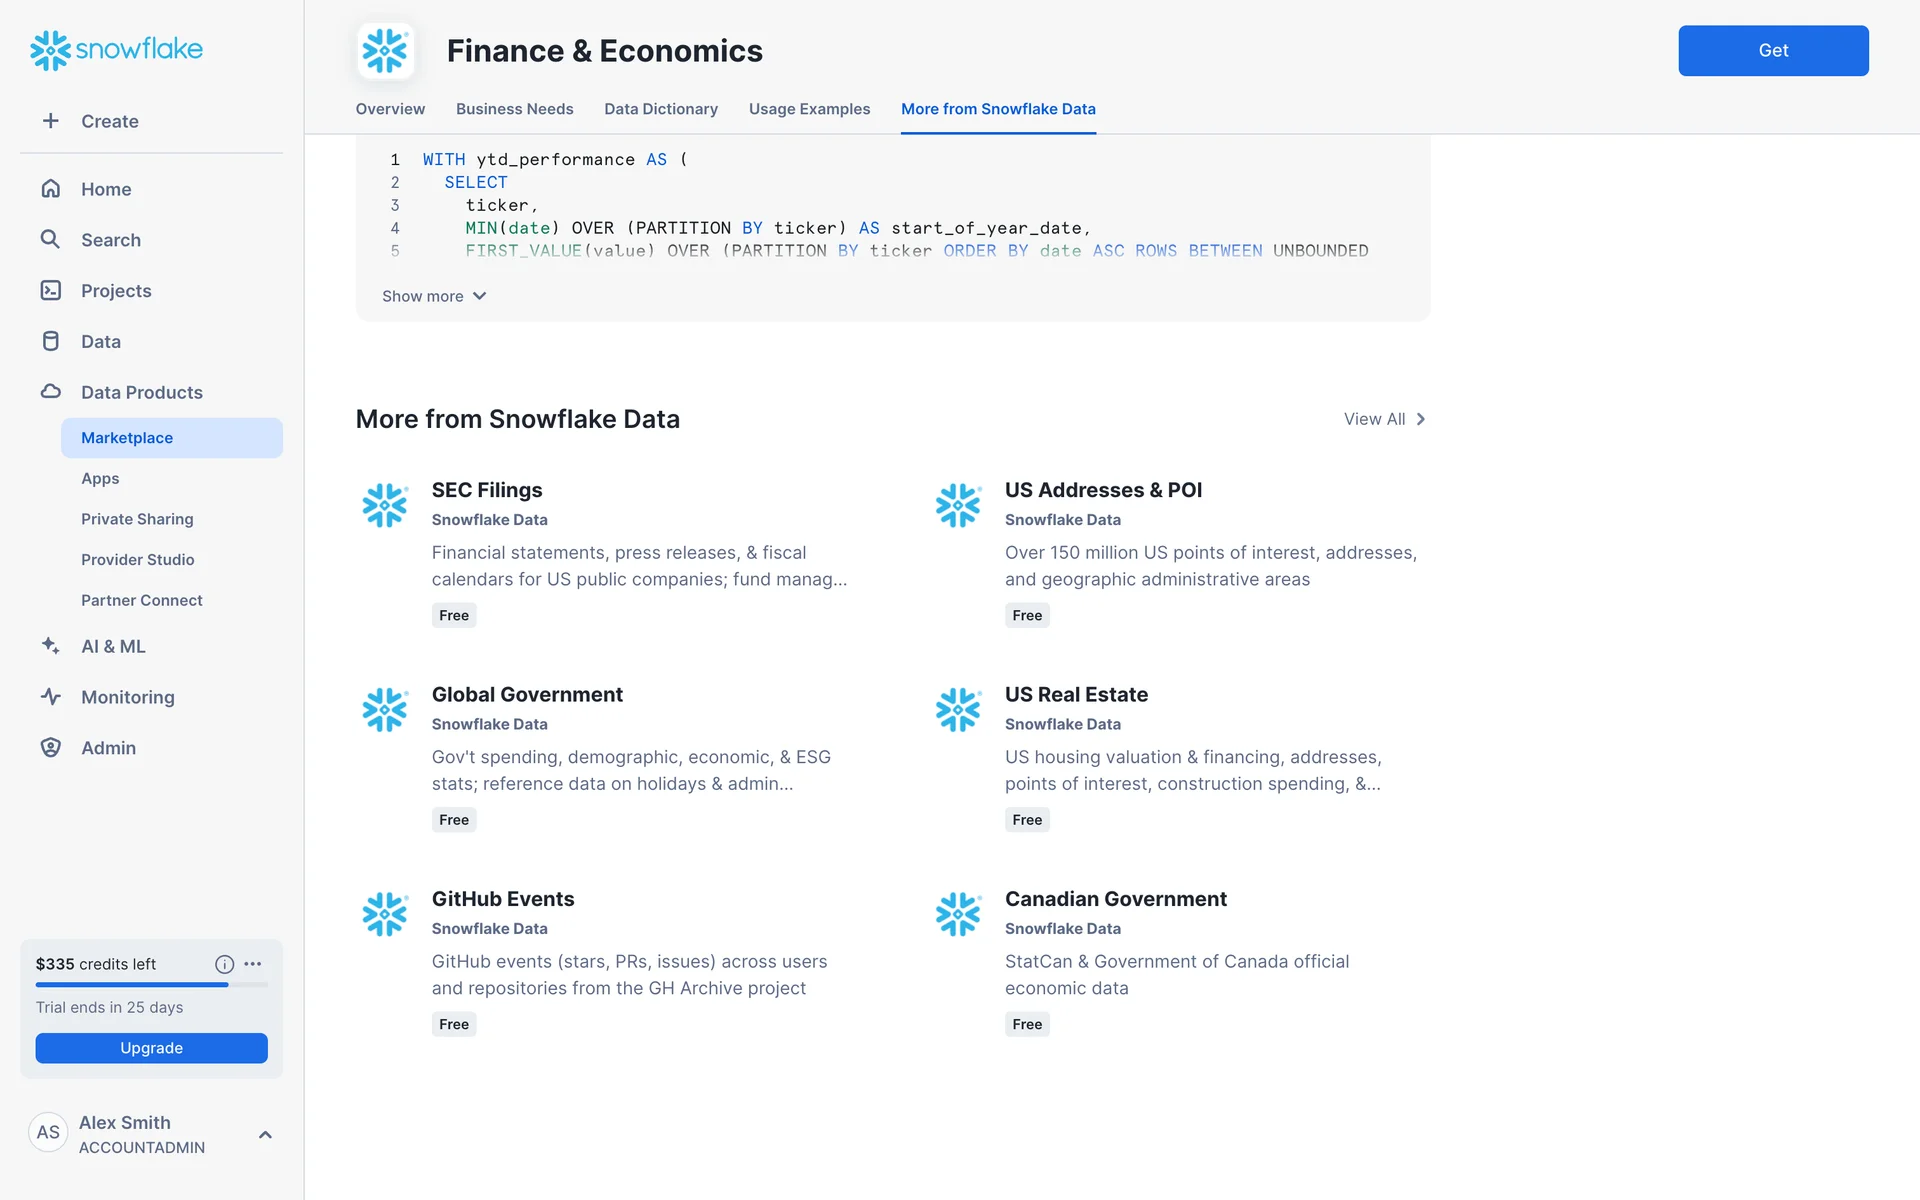The image size is (1920, 1200).
Task: Click the Data cylinder icon
Action: (x=51, y=342)
